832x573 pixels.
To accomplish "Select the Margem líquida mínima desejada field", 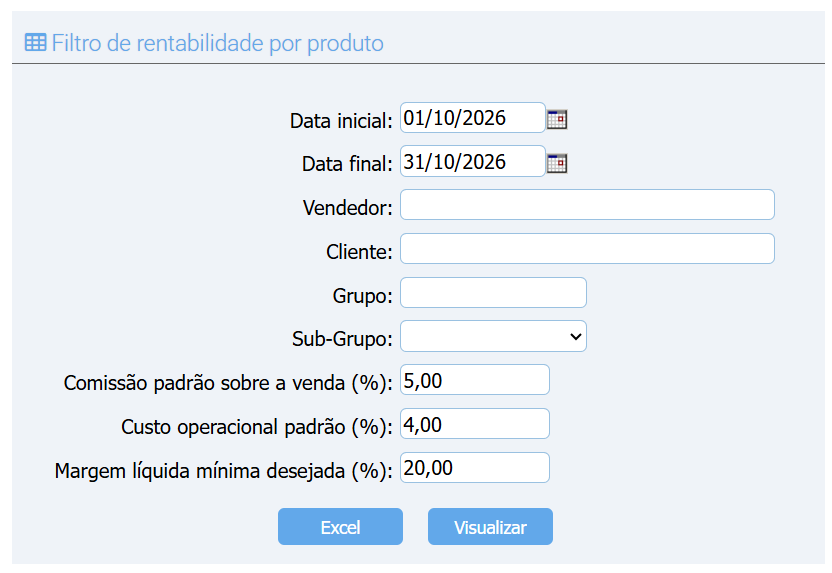I will (x=474, y=468).
